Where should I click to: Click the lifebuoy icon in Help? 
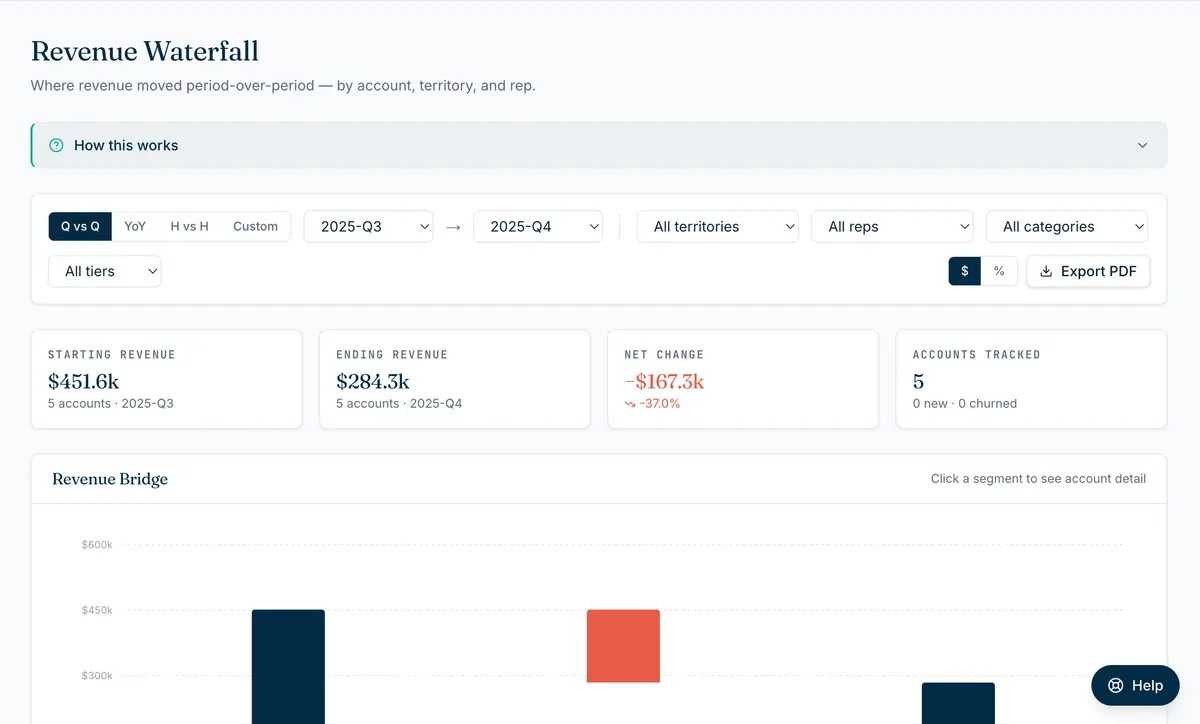point(1116,685)
